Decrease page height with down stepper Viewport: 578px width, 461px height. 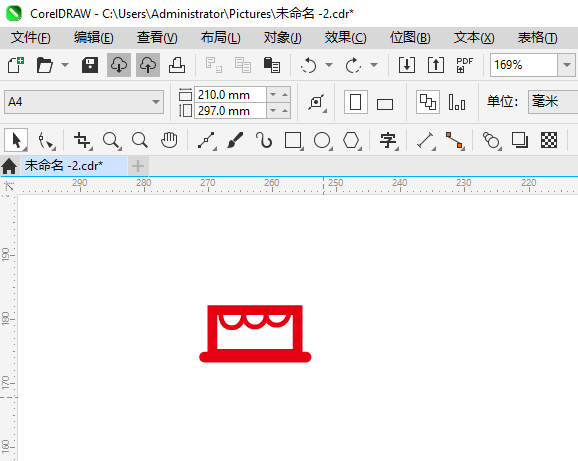tap(273, 111)
